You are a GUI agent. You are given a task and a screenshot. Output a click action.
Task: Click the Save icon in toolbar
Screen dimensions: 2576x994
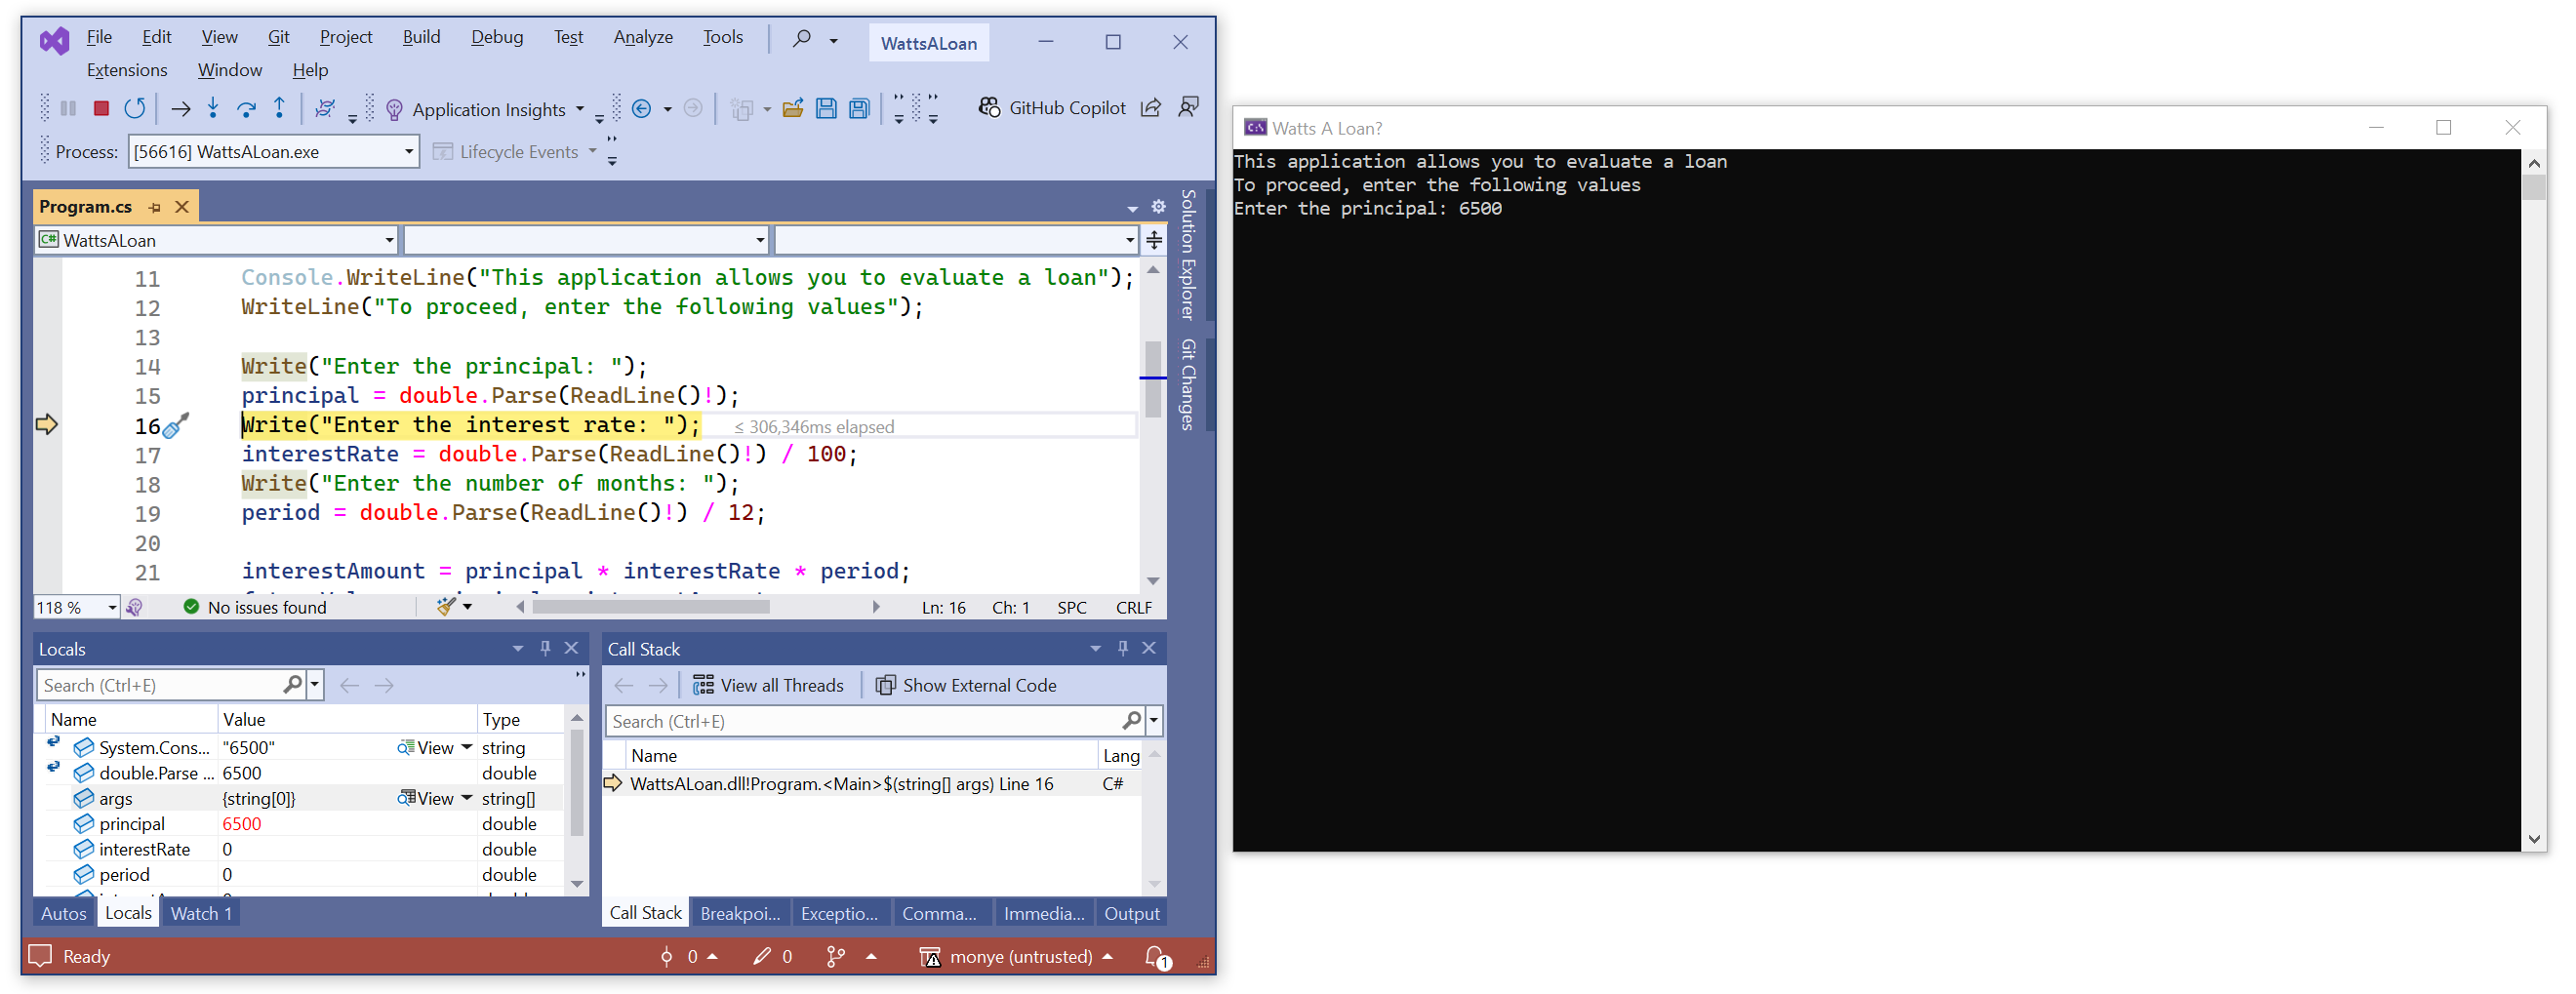(x=826, y=108)
